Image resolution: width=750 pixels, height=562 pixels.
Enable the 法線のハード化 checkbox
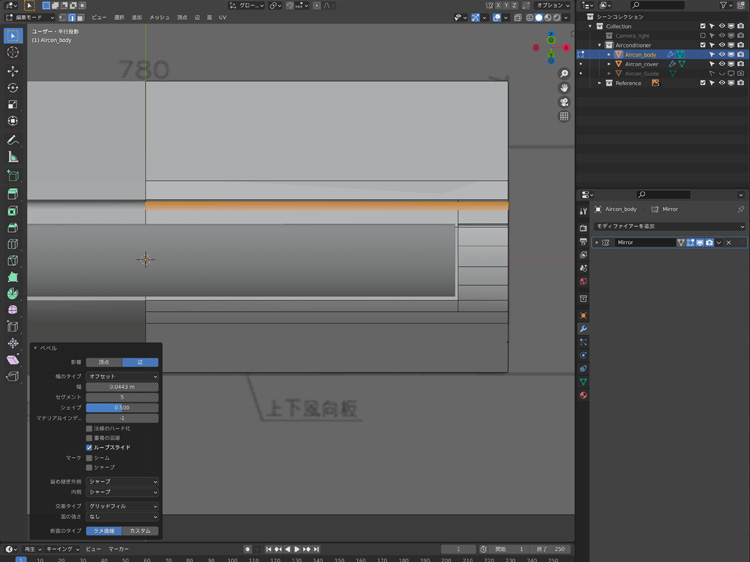89,428
